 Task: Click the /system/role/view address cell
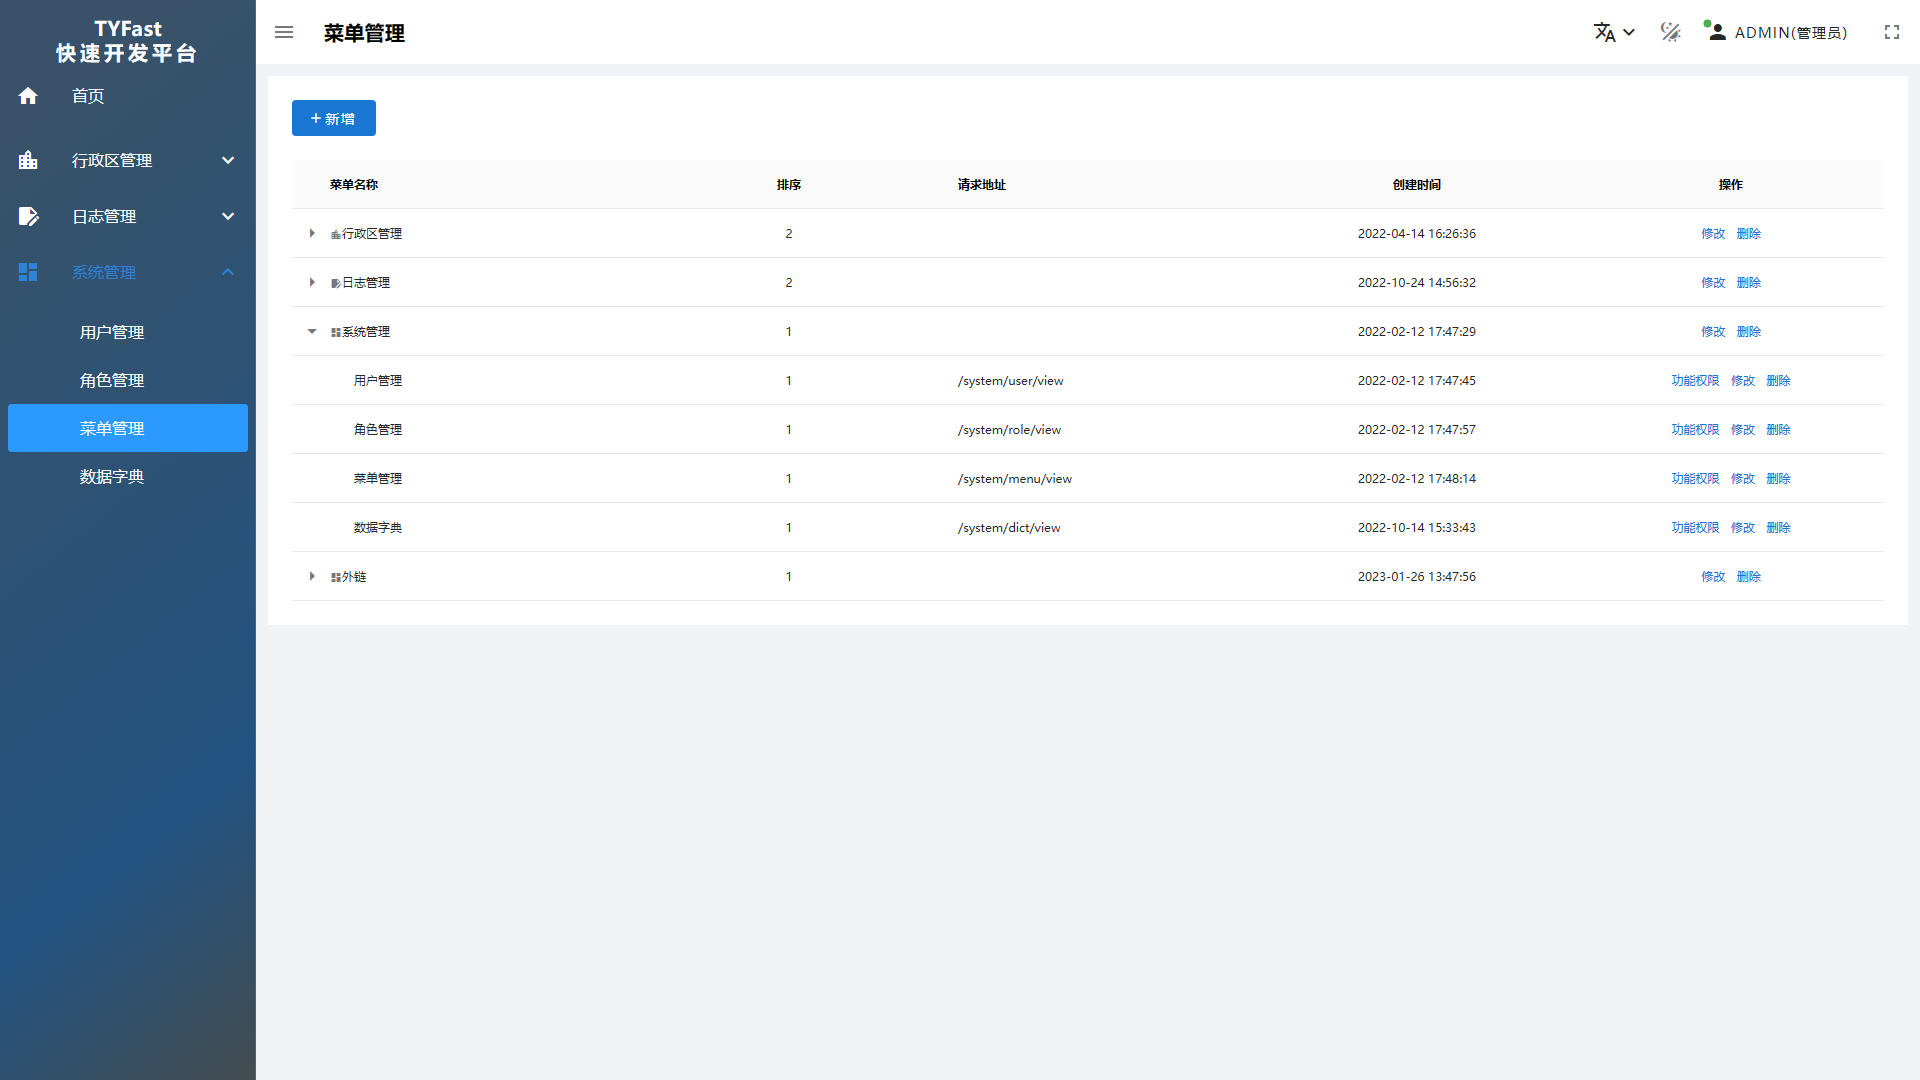[x=1009, y=429]
